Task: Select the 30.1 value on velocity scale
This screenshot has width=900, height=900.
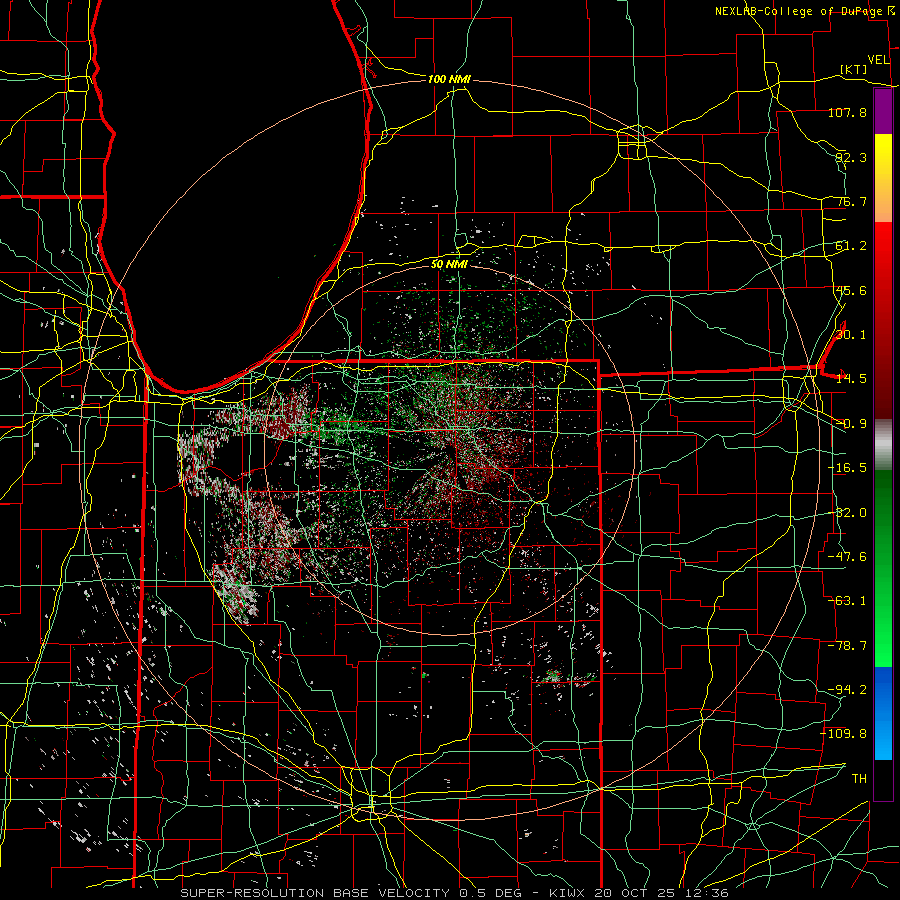Action: 851,335
